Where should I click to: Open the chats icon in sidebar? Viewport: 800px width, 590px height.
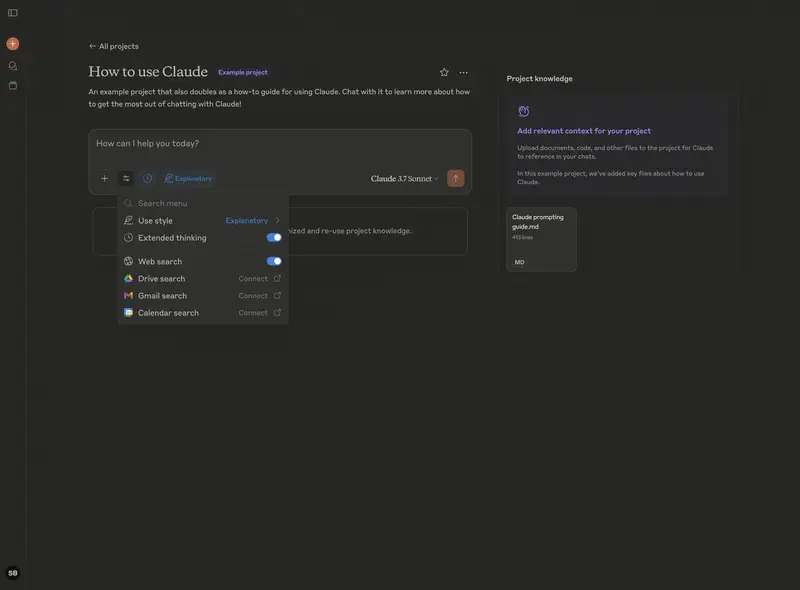click(13, 66)
